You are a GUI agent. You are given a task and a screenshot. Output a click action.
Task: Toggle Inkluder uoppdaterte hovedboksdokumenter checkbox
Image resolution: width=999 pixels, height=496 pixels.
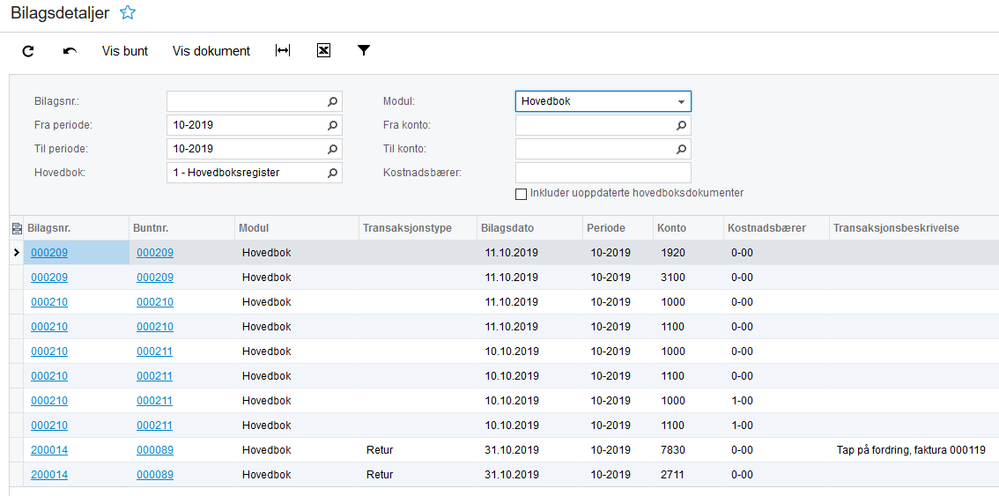(x=521, y=194)
